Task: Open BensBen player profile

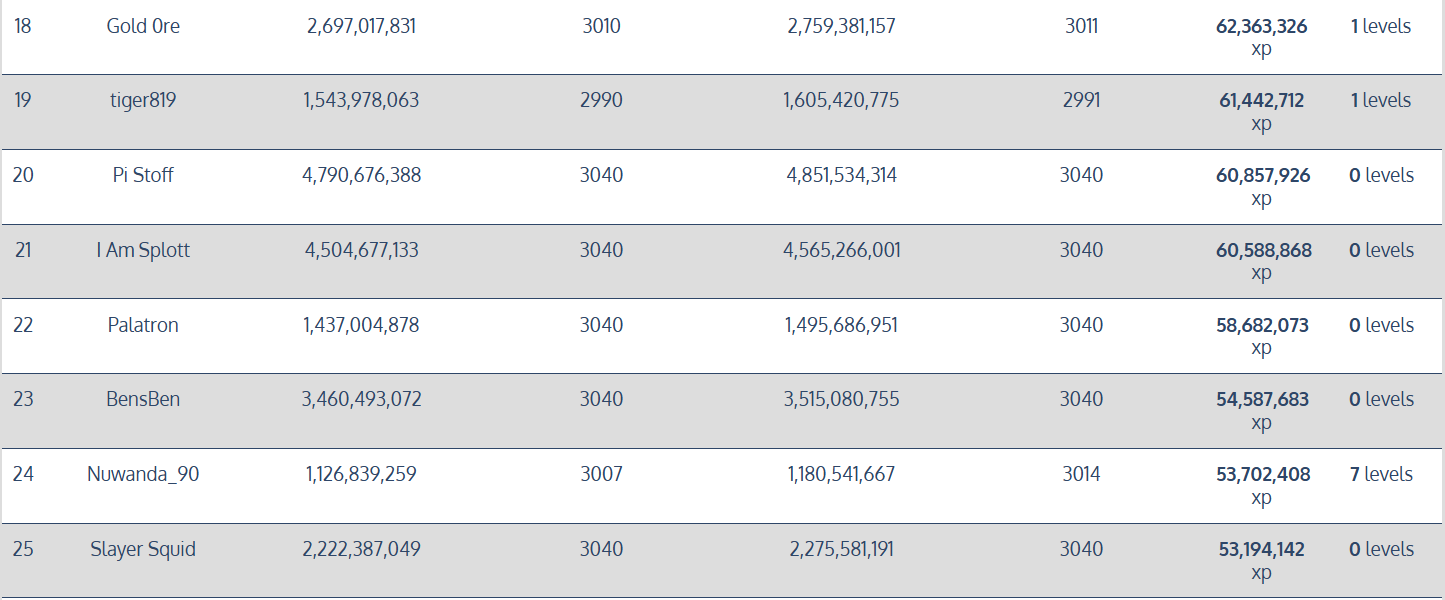Action: [x=143, y=399]
